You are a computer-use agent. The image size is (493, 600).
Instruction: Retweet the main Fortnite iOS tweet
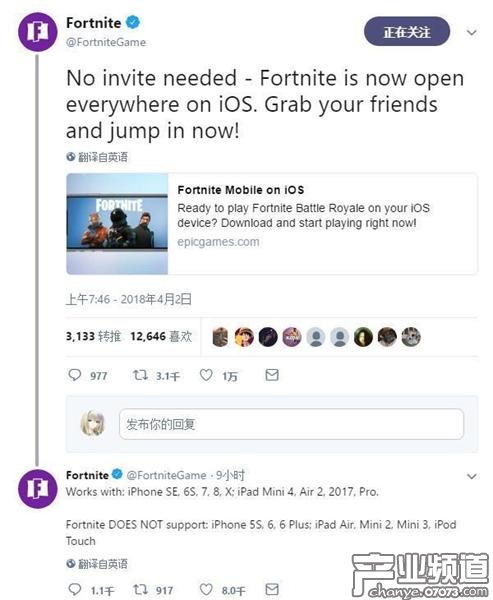140,375
